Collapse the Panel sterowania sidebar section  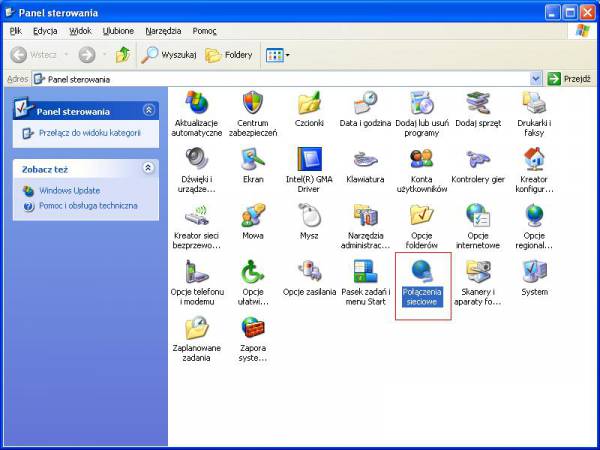[x=148, y=111]
